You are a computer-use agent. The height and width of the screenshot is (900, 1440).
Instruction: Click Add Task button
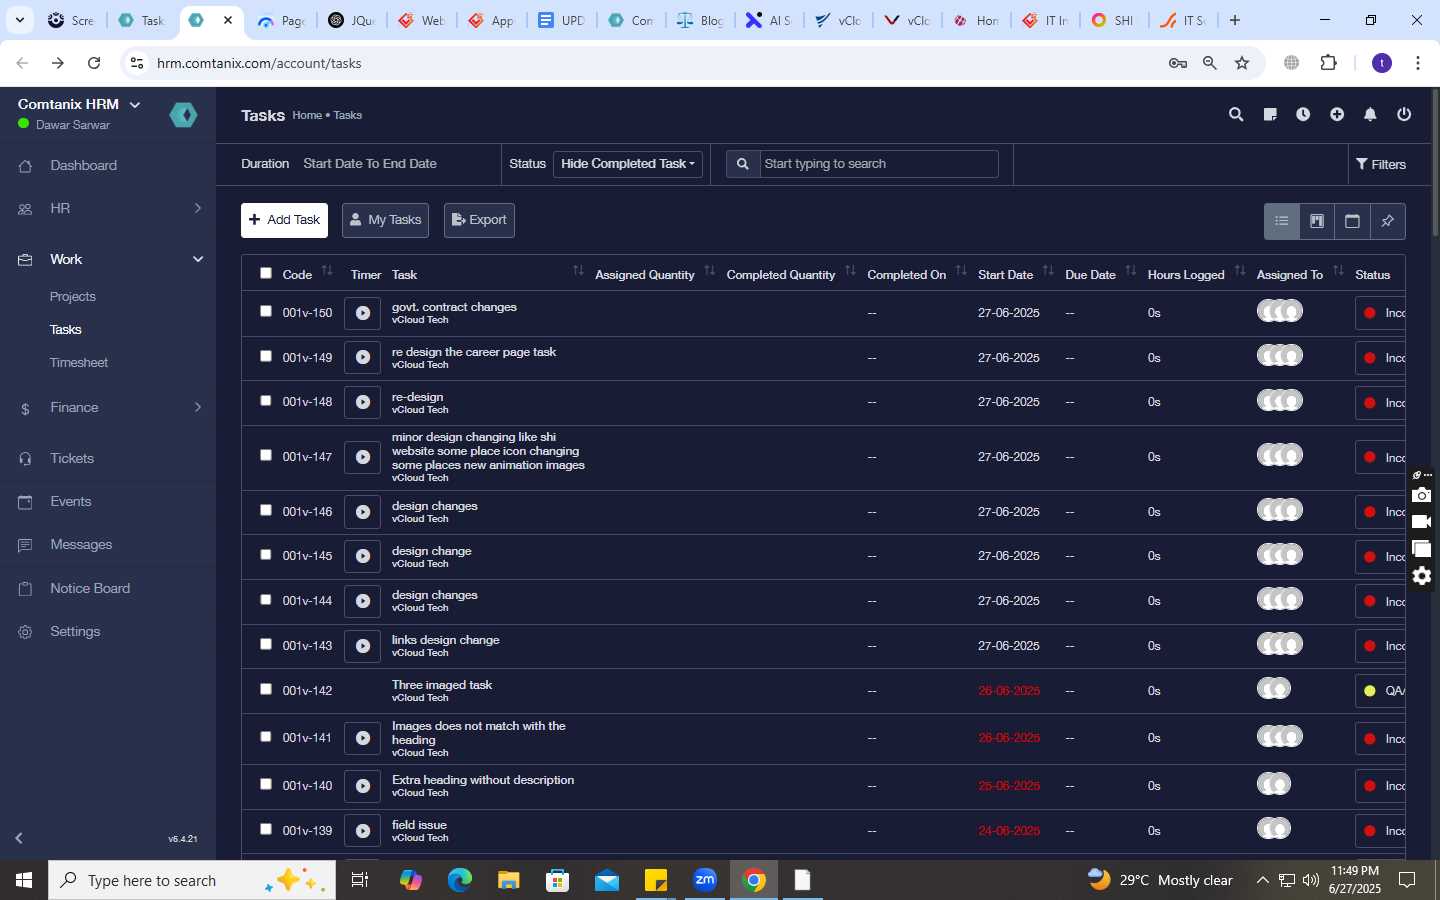pyautogui.click(x=284, y=220)
